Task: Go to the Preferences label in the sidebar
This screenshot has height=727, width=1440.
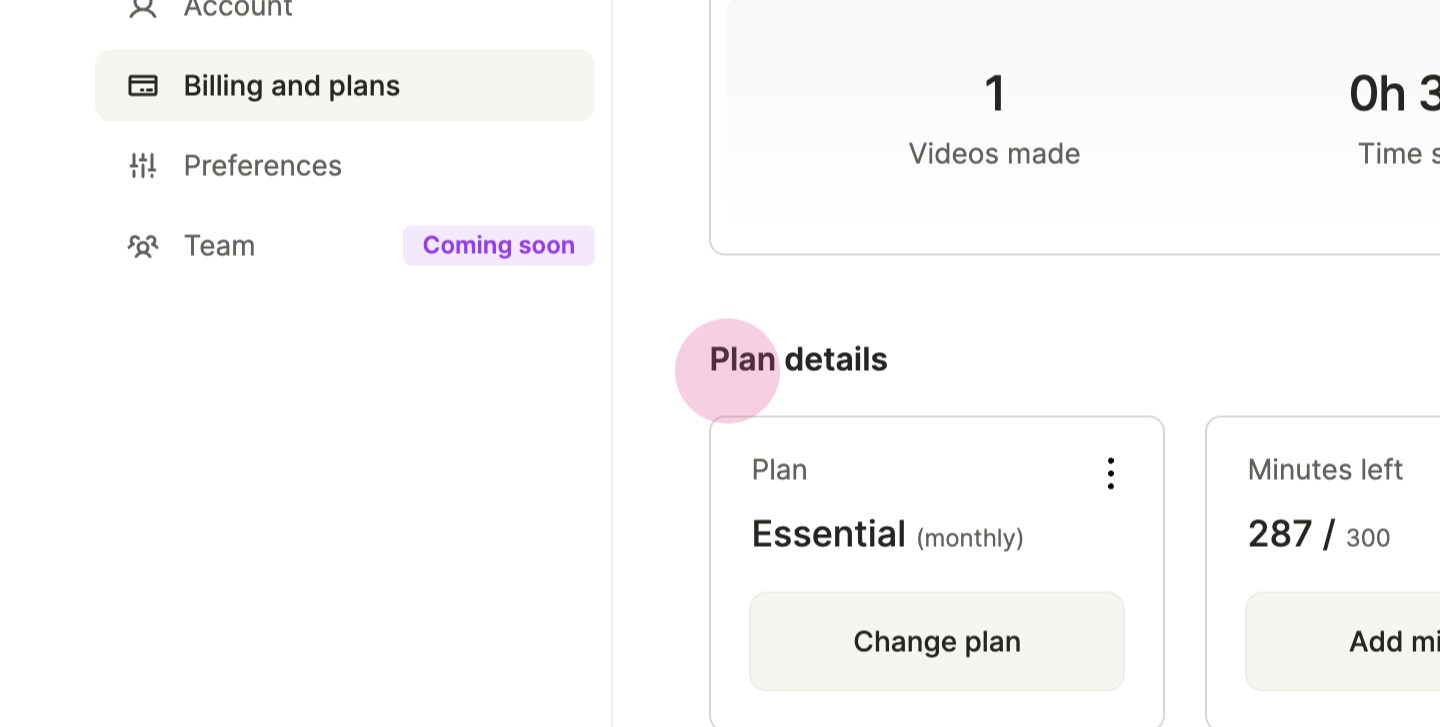Action: pos(263,166)
